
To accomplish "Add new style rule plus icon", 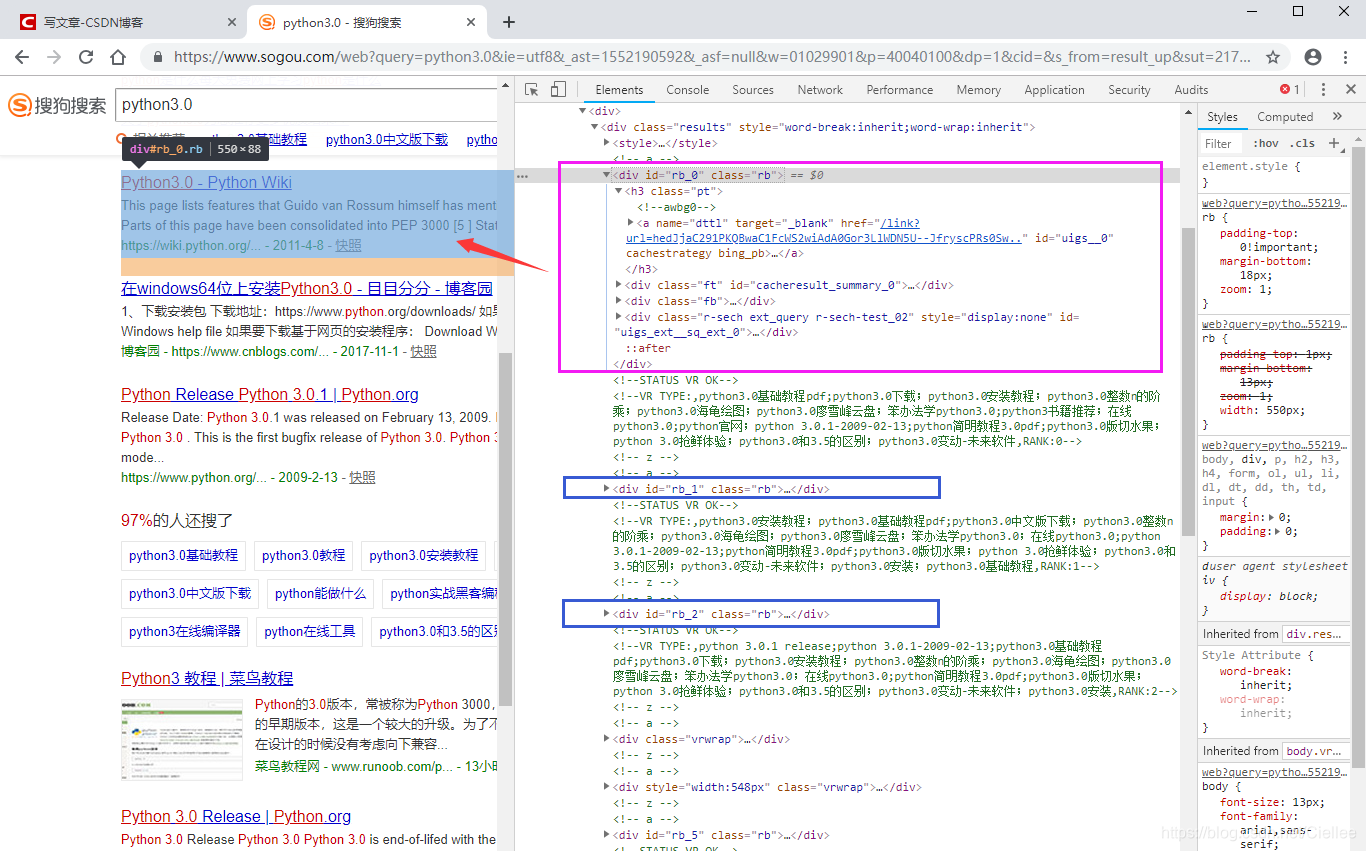I will (x=1334, y=143).
